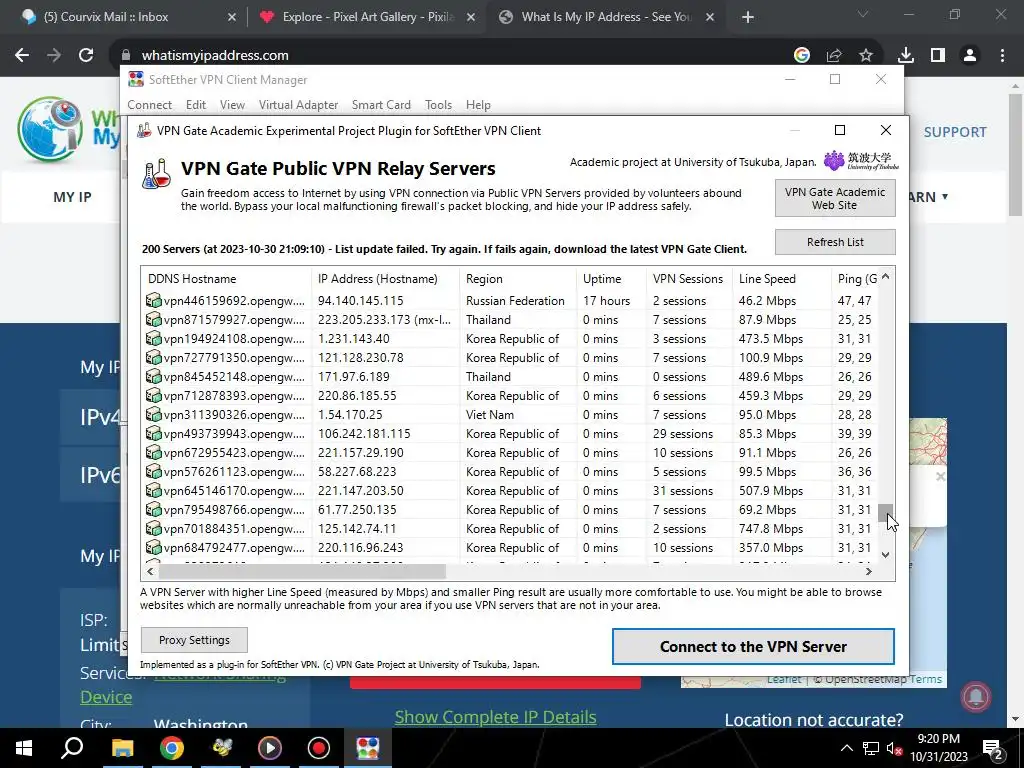Select server icon for vpn446159692.opengw
The width and height of the screenshot is (1024, 768).
pyautogui.click(x=153, y=300)
